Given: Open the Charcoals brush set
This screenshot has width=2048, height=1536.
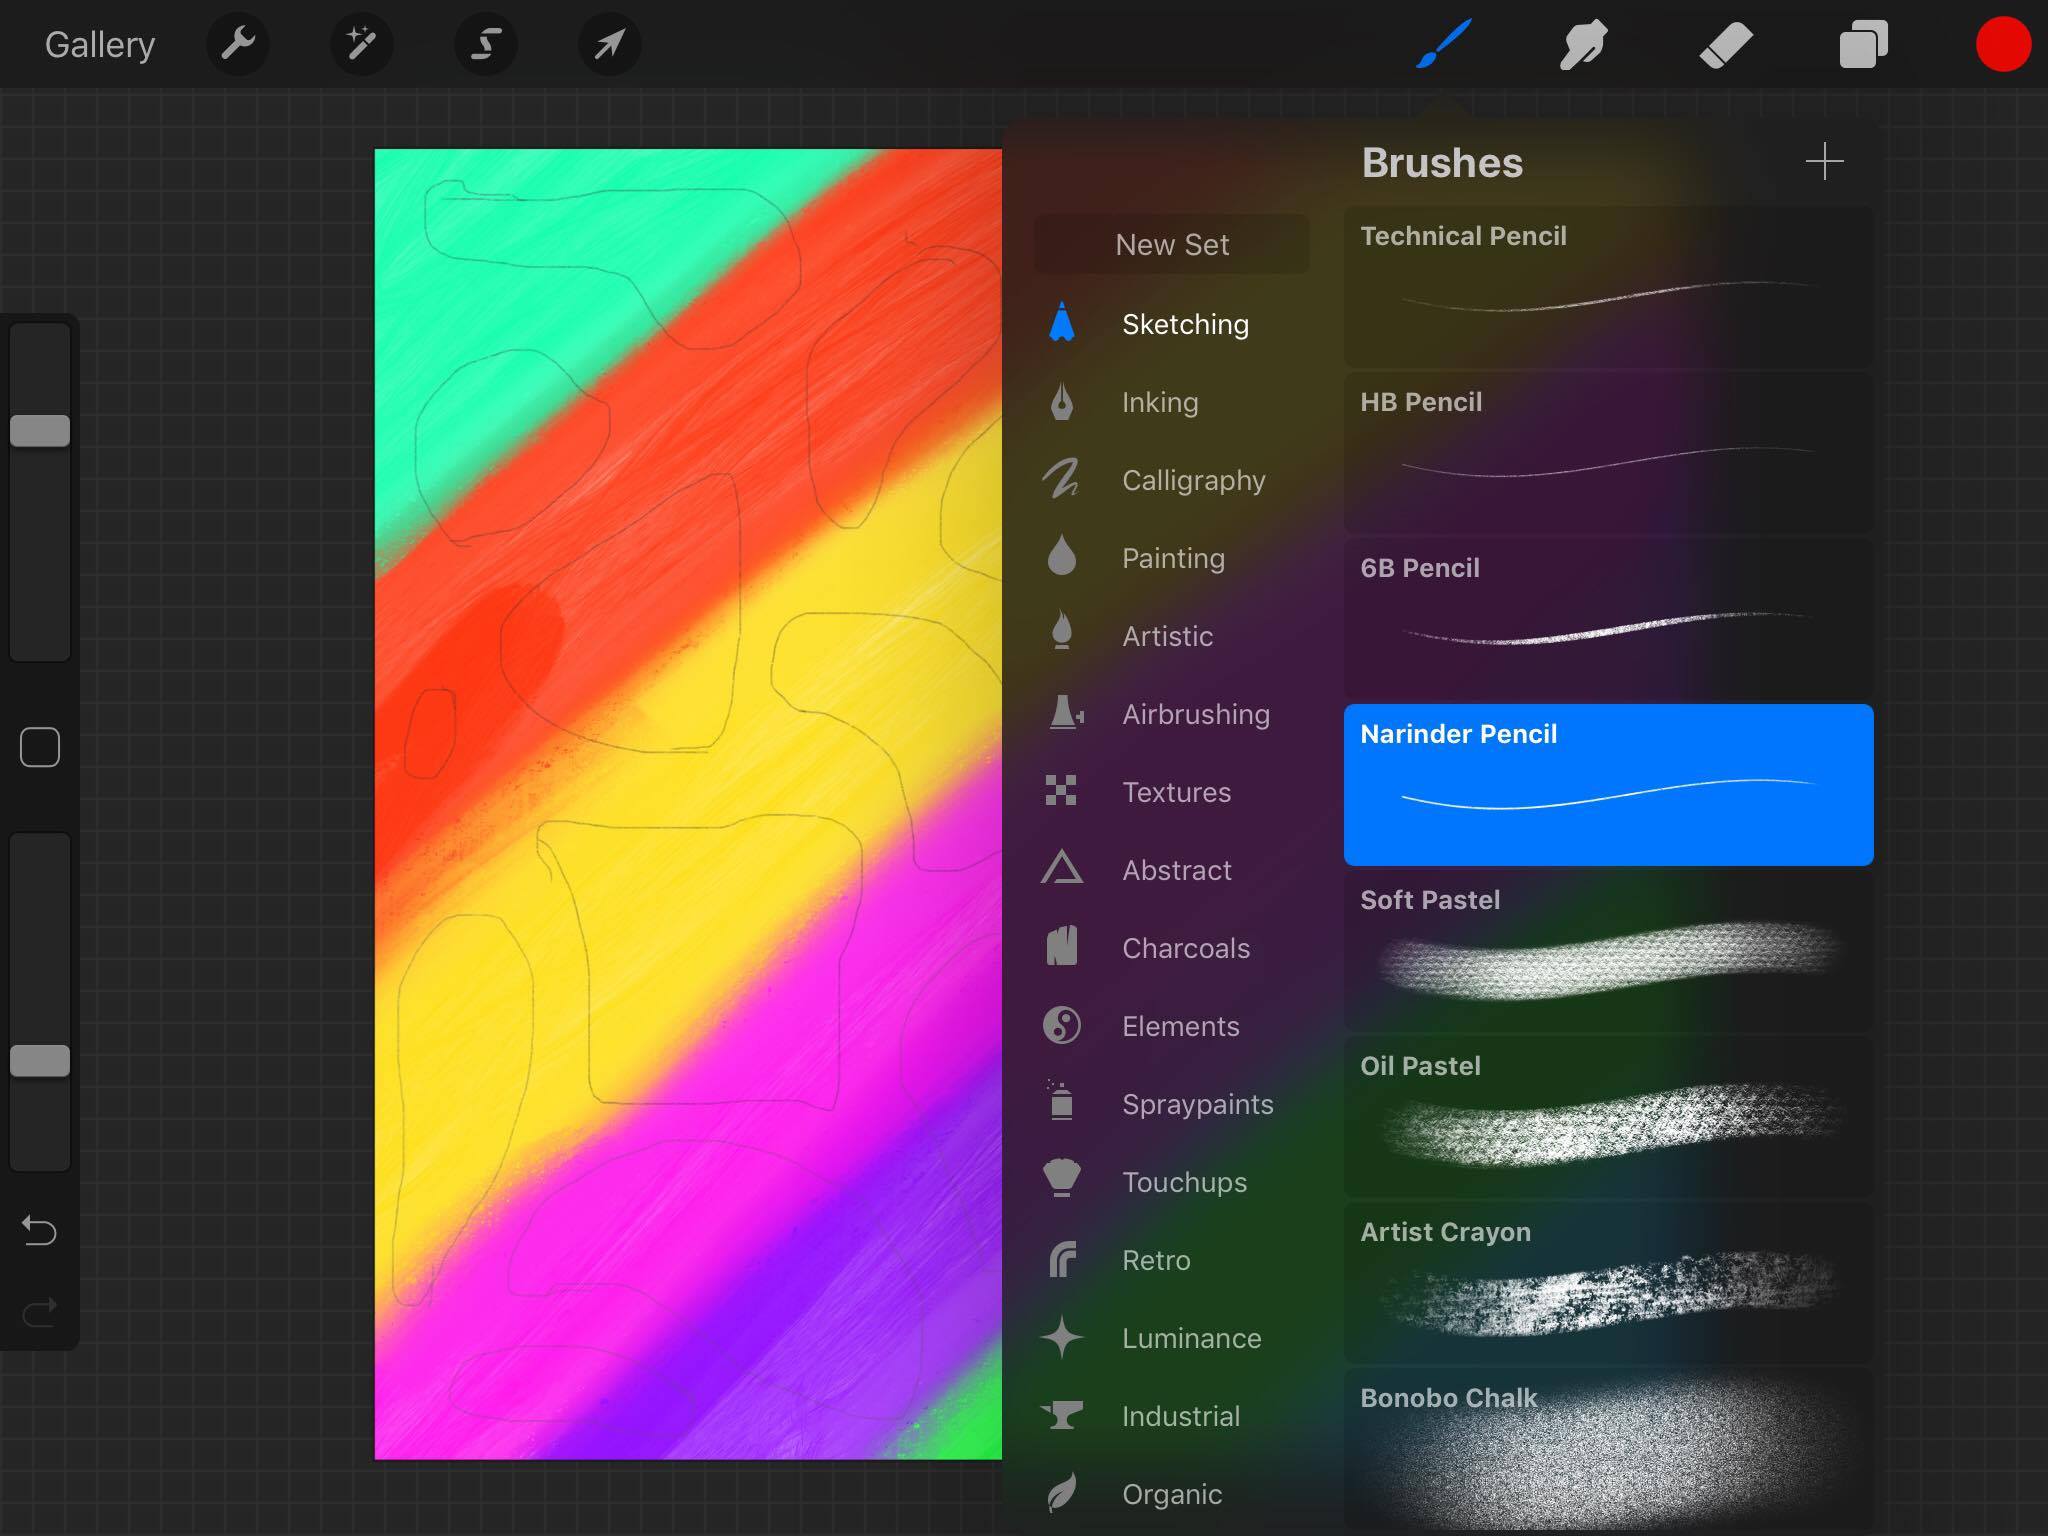Looking at the screenshot, I should tap(1172, 948).
